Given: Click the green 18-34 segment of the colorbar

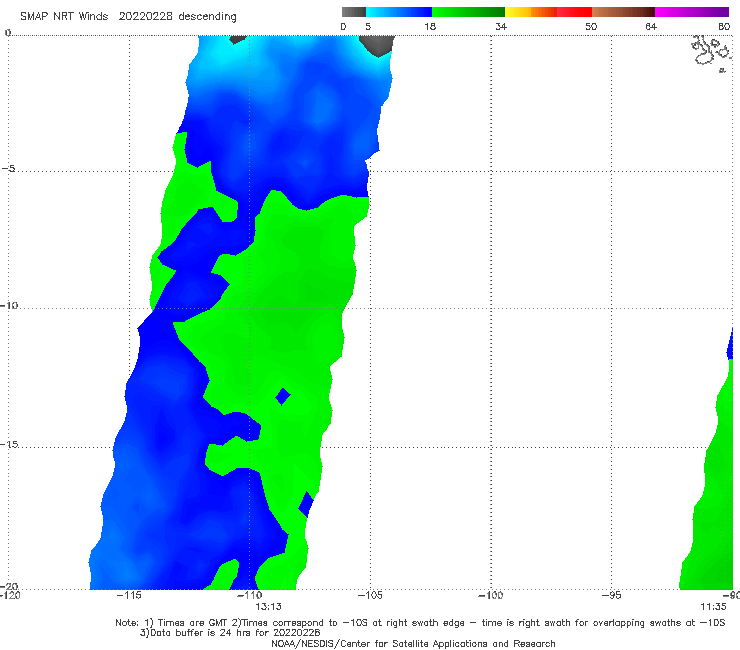Looking at the screenshot, I should (468, 12).
